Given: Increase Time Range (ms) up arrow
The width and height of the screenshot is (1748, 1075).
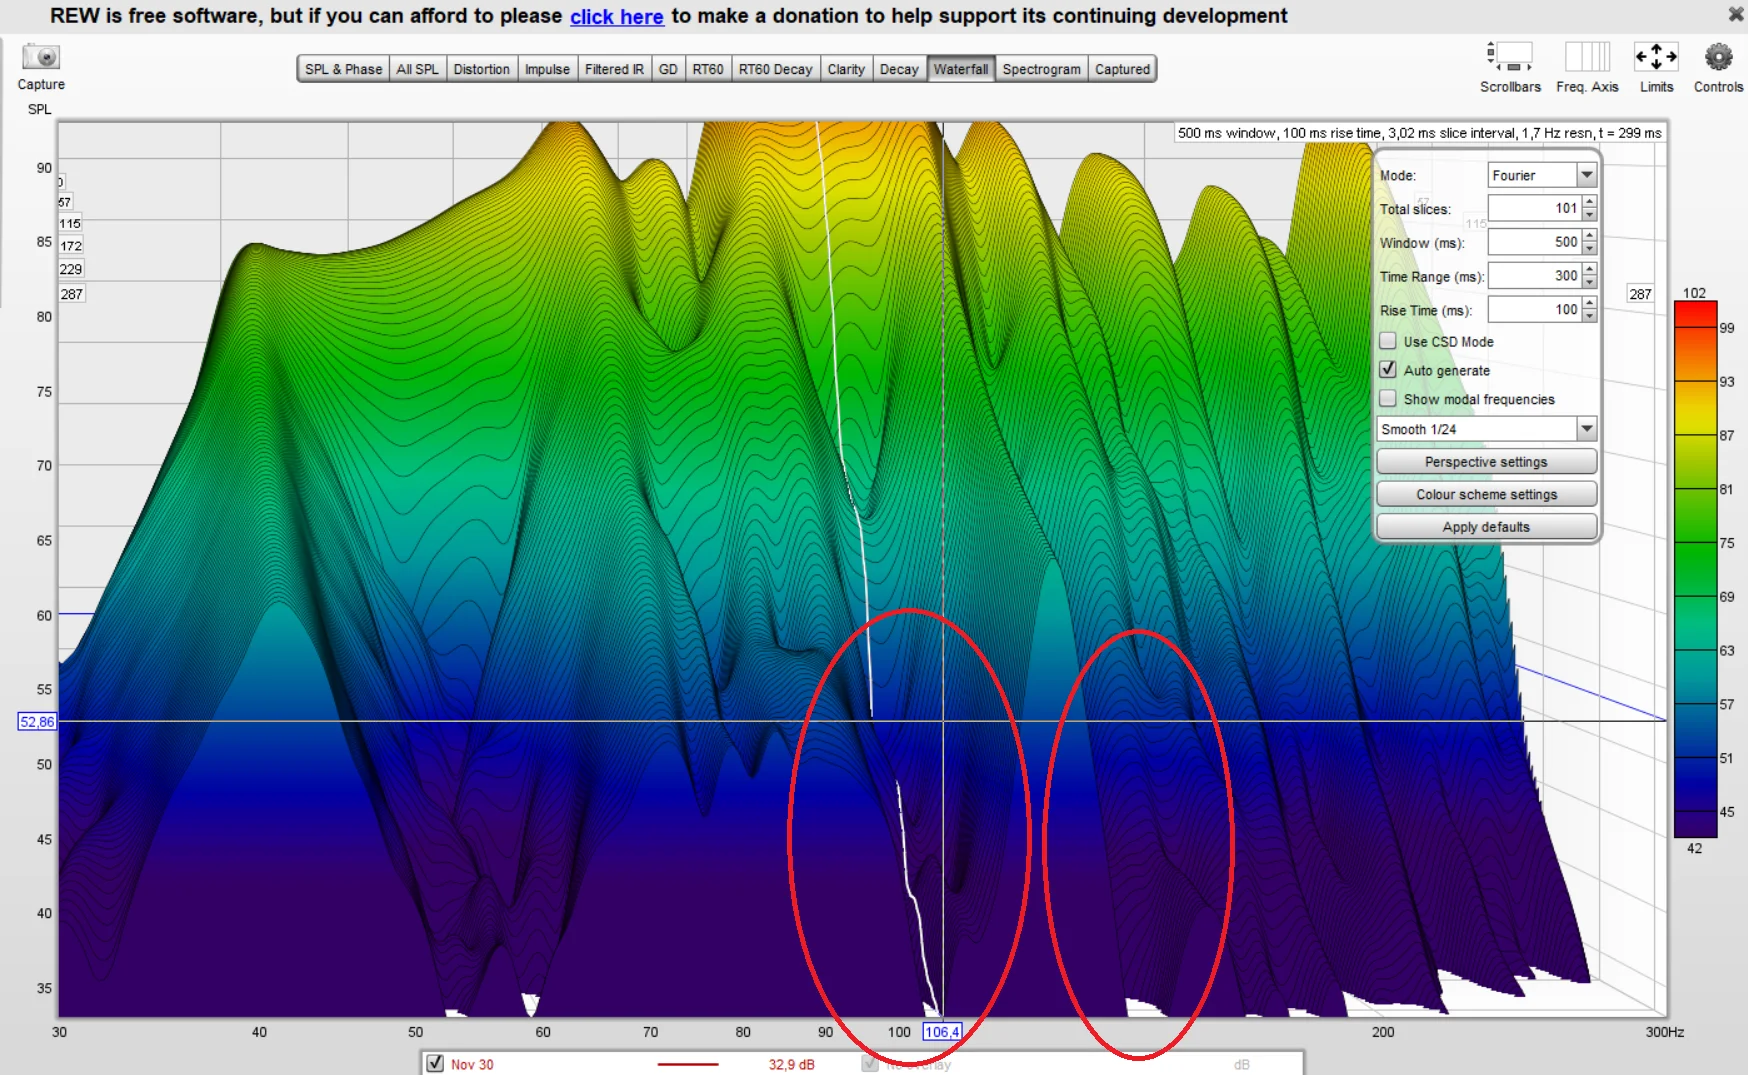Looking at the screenshot, I should 1590,270.
